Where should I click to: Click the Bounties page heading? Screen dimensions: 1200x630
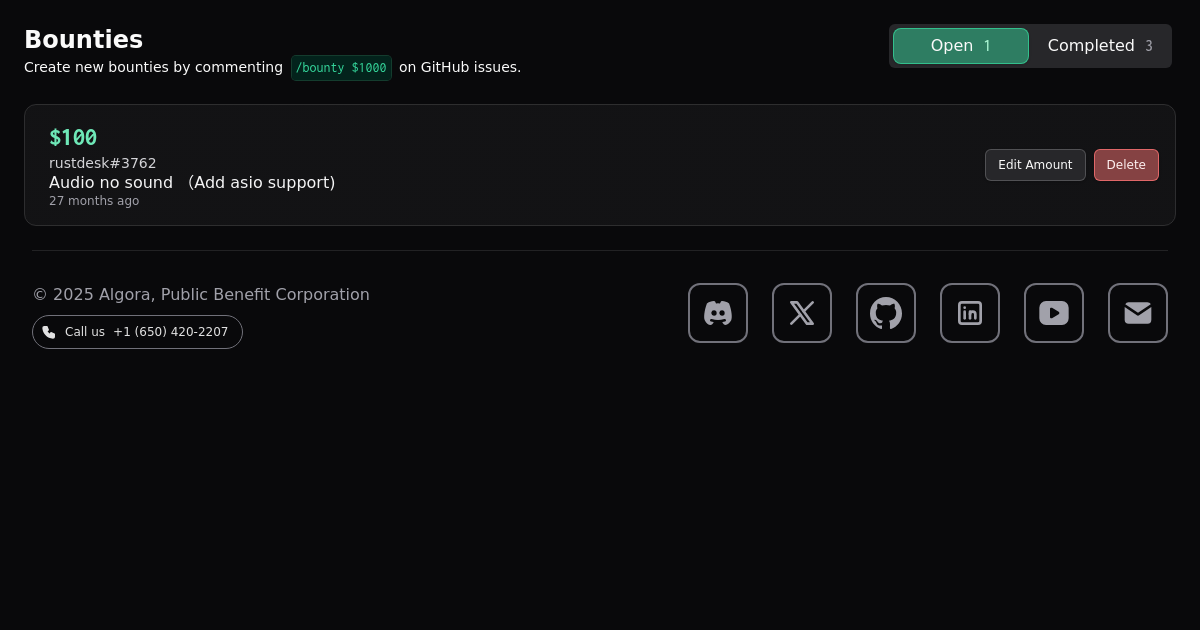click(x=83, y=40)
